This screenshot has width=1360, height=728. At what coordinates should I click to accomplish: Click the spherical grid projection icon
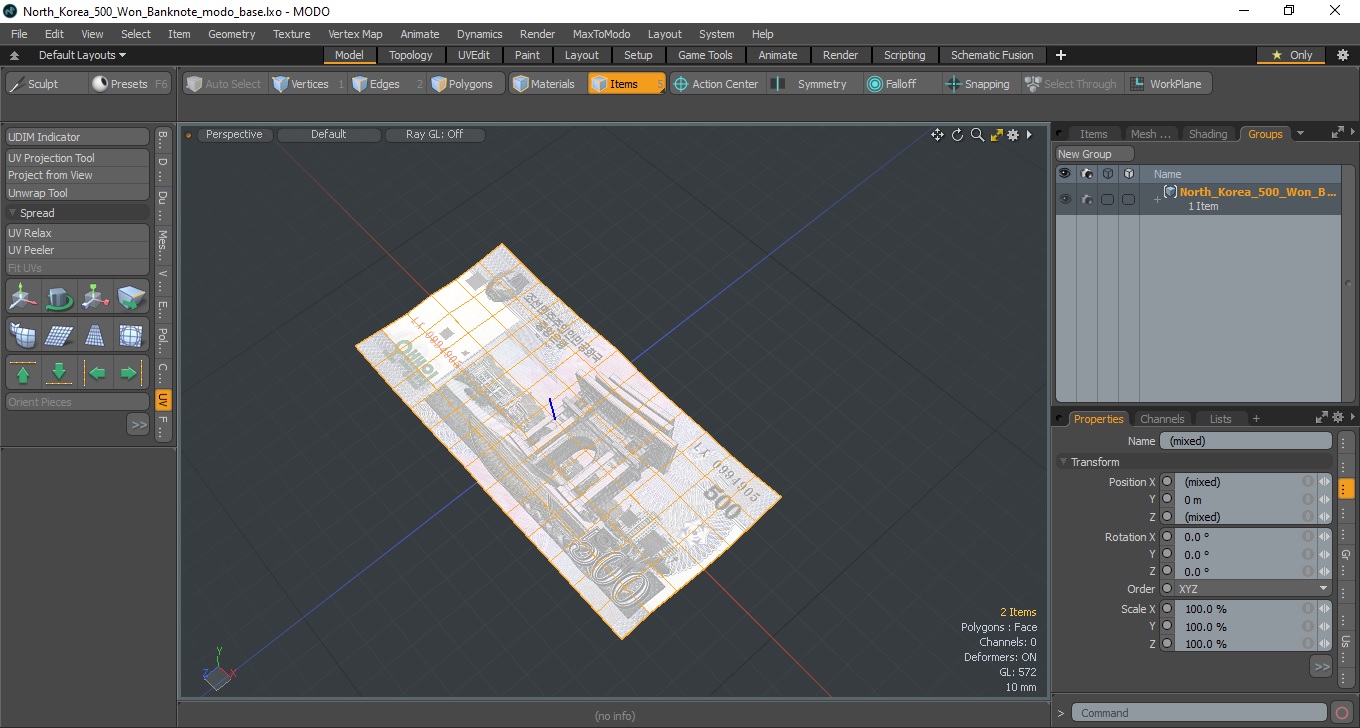(x=131, y=335)
